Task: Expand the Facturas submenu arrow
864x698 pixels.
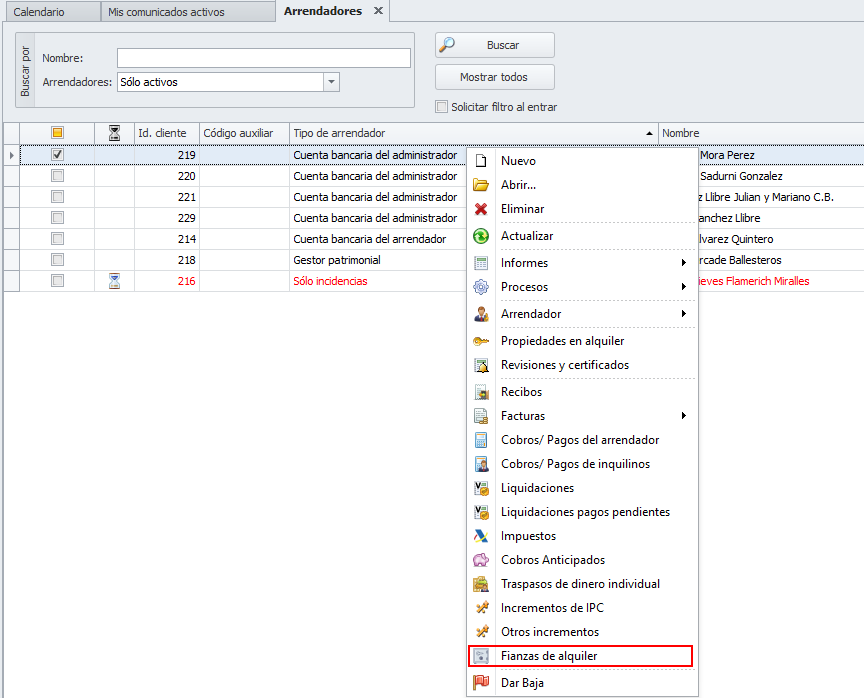Action: click(684, 416)
